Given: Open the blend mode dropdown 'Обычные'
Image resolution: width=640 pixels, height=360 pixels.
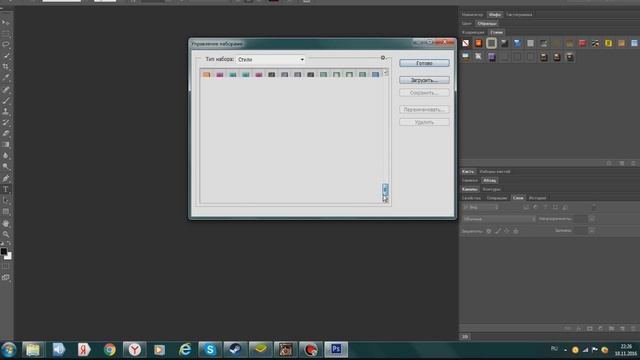Looking at the screenshot, I should pyautogui.click(x=499, y=219).
